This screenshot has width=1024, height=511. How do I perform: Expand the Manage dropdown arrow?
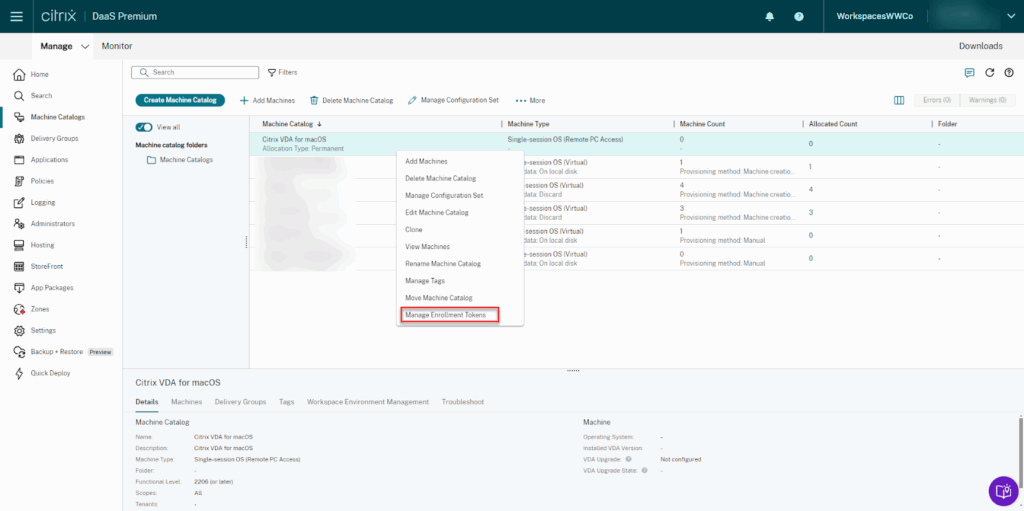point(85,46)
